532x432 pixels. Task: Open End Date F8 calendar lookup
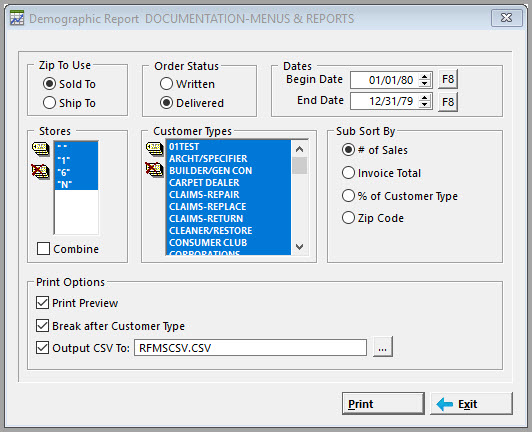[448, 101]
